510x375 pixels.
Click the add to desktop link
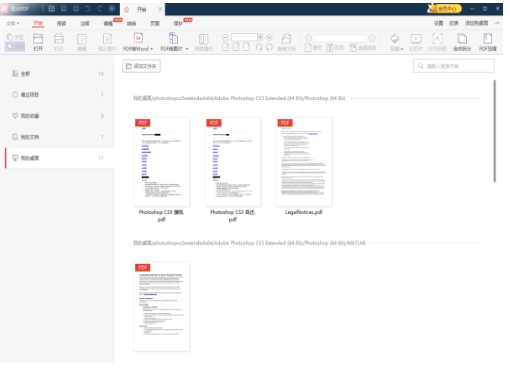(x=477, y=23)
